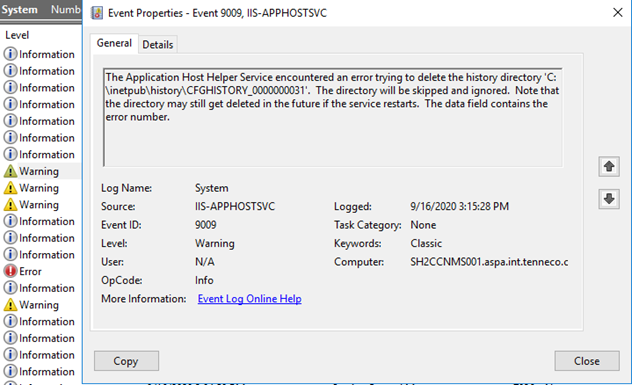Click the Close button in Event Properties
632x385 pixels.
point(587,361)
